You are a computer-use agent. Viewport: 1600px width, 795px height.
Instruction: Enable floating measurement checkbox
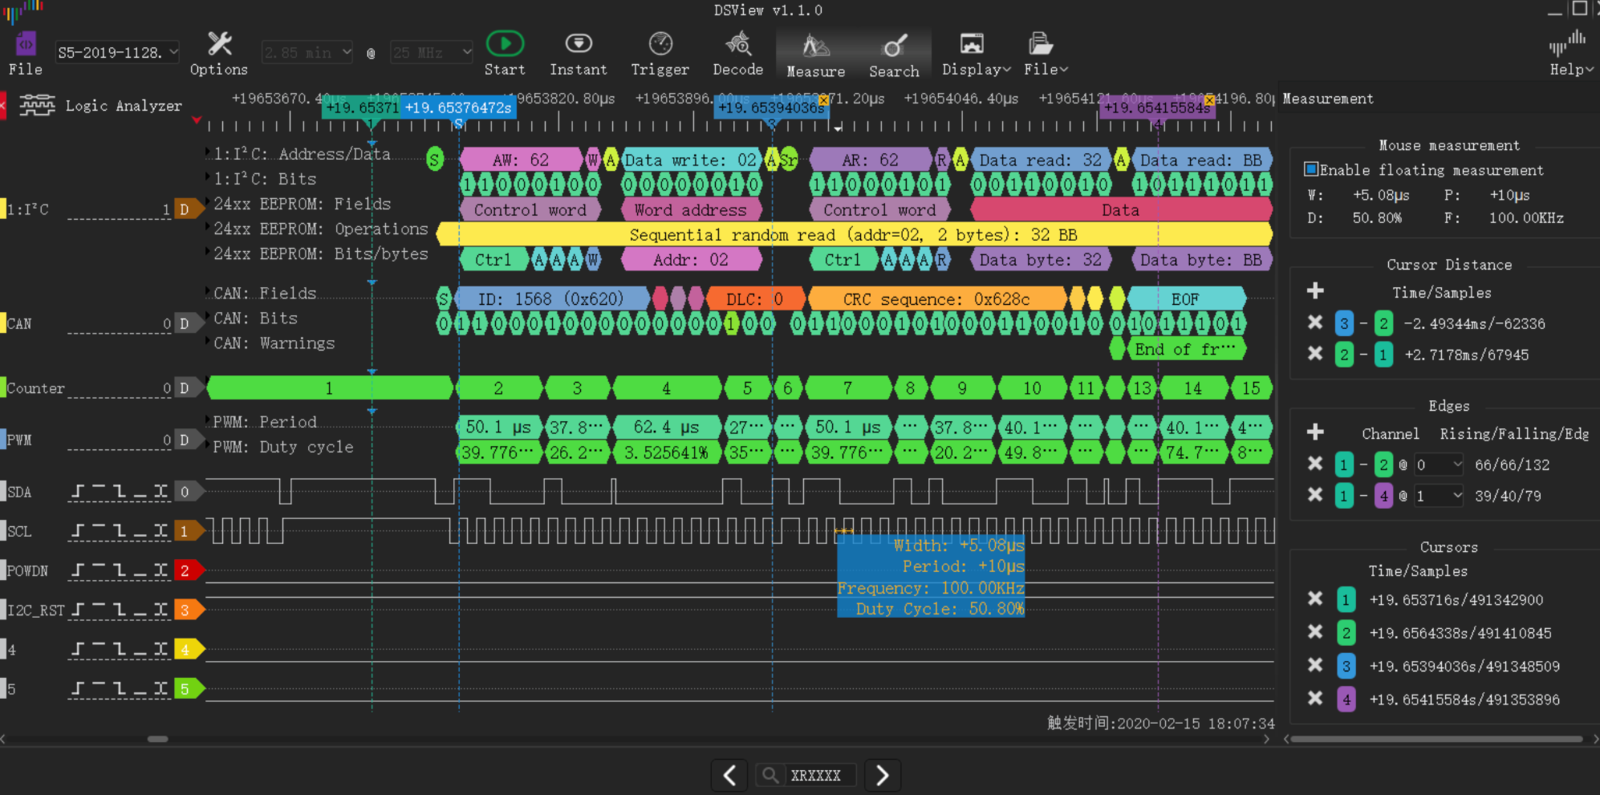pyautogui.click(x=1311, y=169)
